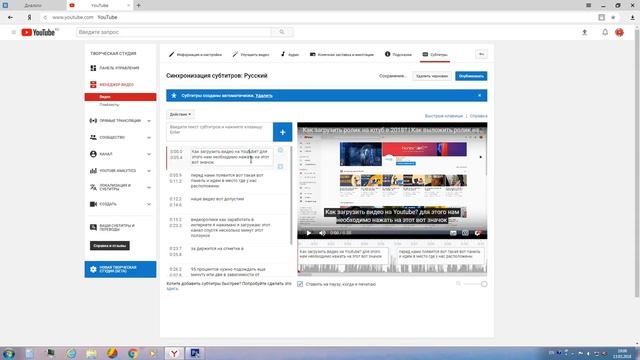Screen dimensions: 640x360
Task: Open Yandex Browser in taskbar
Action: pos(174,353)
